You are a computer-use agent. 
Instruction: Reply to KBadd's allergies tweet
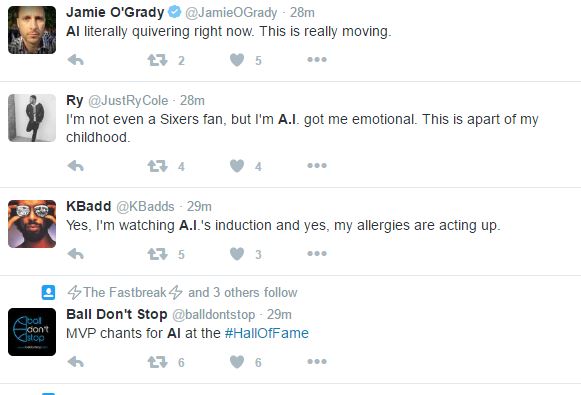[x=76, y=254]
